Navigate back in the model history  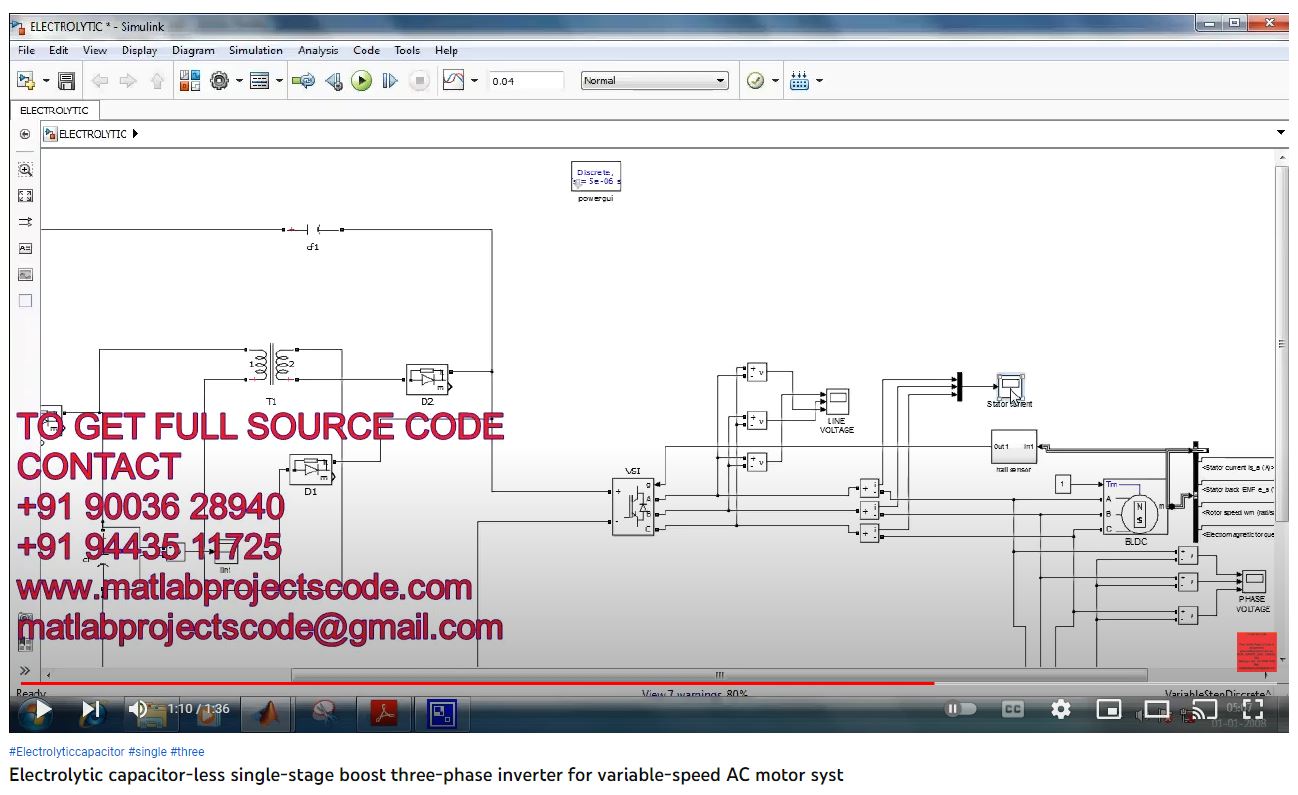click(99, 81)
